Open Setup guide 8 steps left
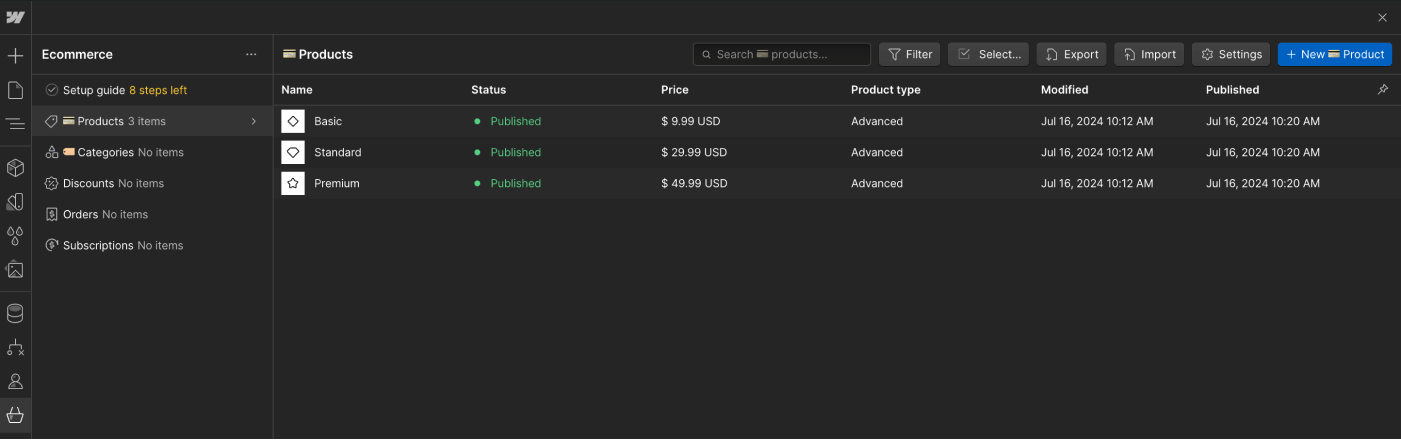This screenshot has width=1401, height=440. pos(152,90)
